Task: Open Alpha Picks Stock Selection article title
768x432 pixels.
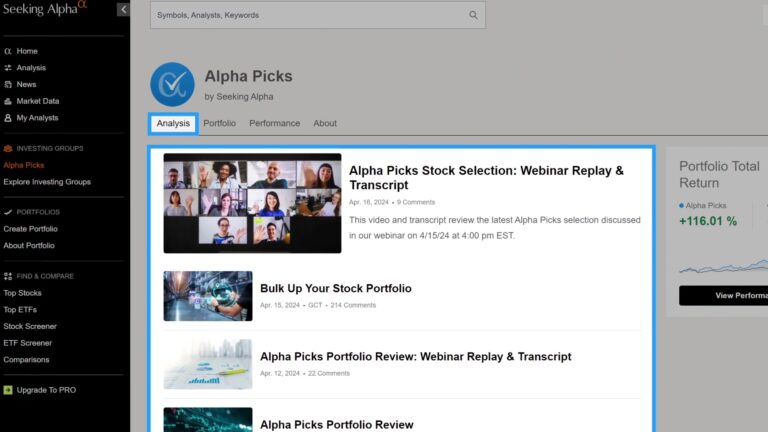Action: click(486, 178)
